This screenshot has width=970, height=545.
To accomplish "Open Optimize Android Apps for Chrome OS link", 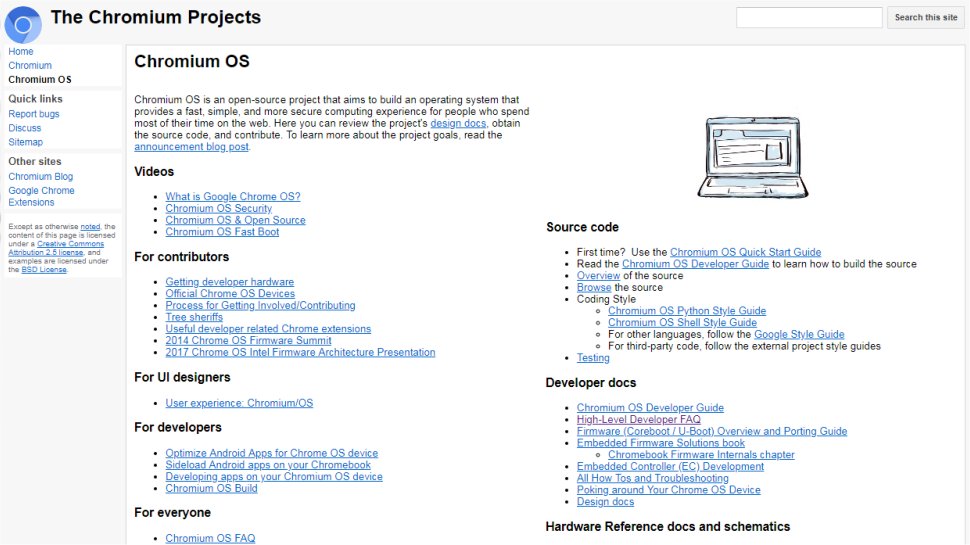I will point(272,453).
